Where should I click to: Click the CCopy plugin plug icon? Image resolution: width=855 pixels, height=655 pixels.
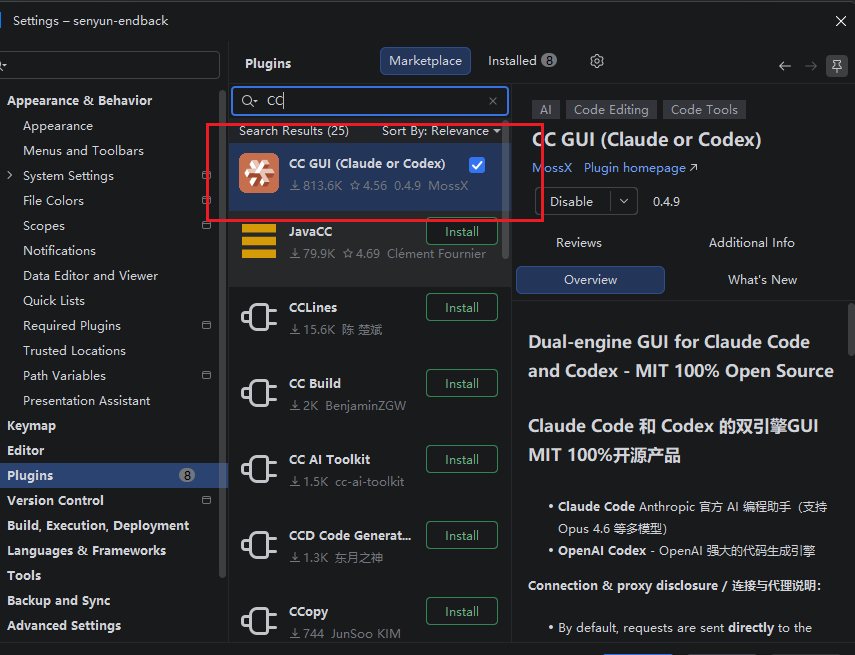(259, 621)
